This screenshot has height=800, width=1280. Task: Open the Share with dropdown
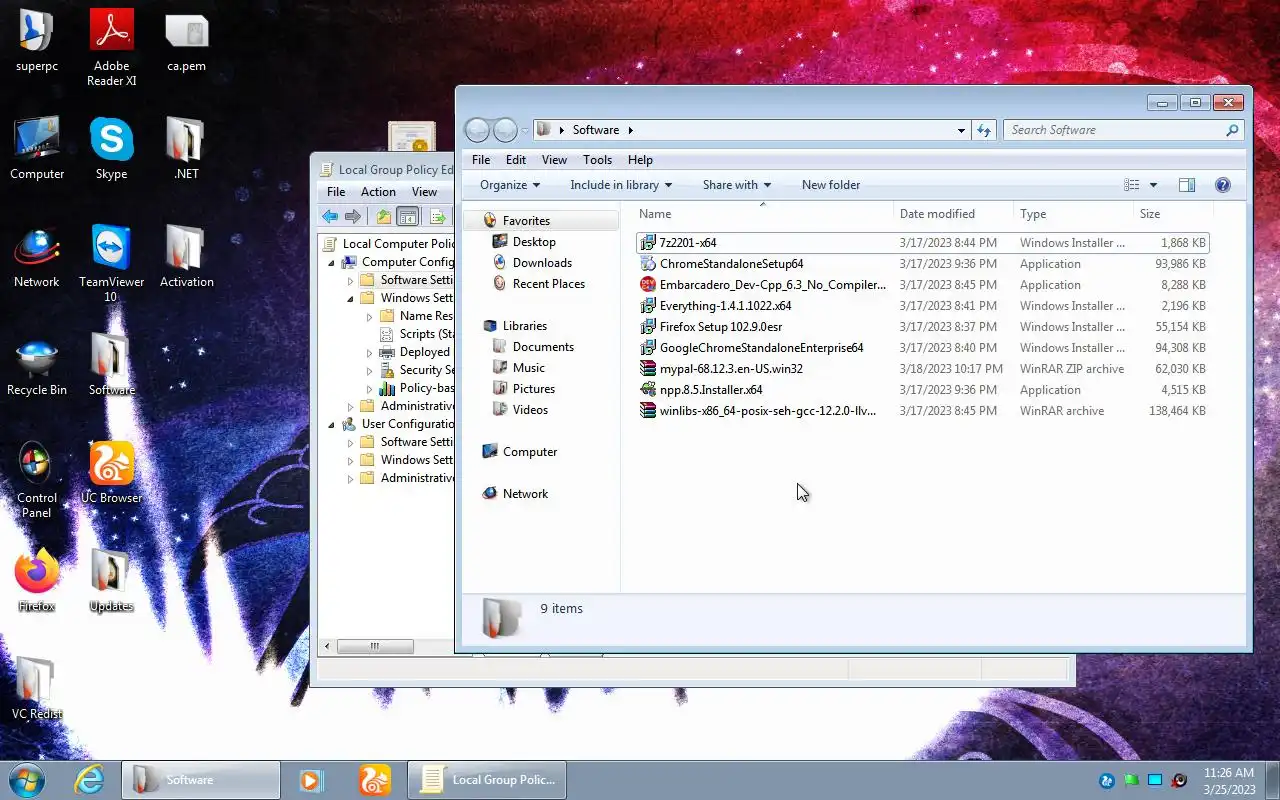click(737, 185)
